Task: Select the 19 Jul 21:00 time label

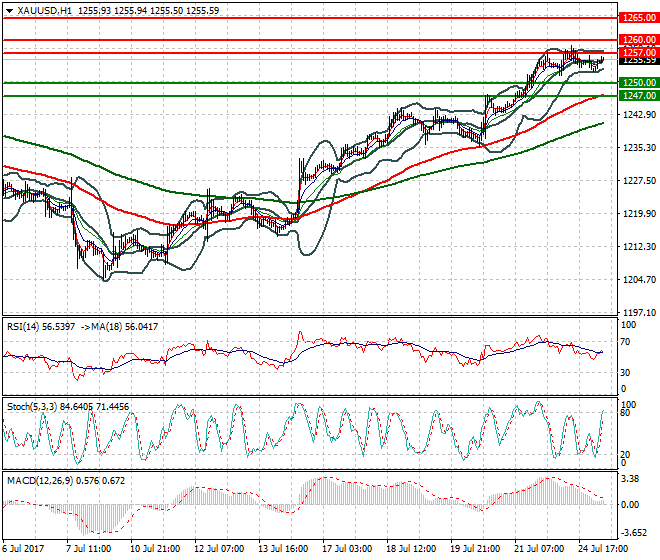Action: [475, 549]
